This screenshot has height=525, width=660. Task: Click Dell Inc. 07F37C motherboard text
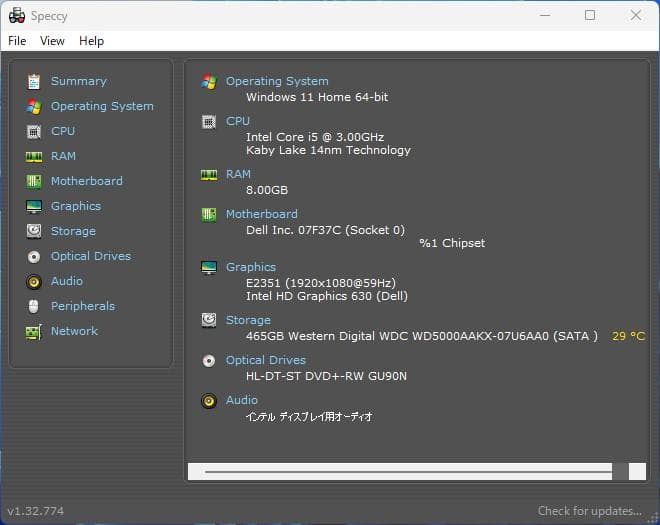pyautogui.click(x=325, y=230)
